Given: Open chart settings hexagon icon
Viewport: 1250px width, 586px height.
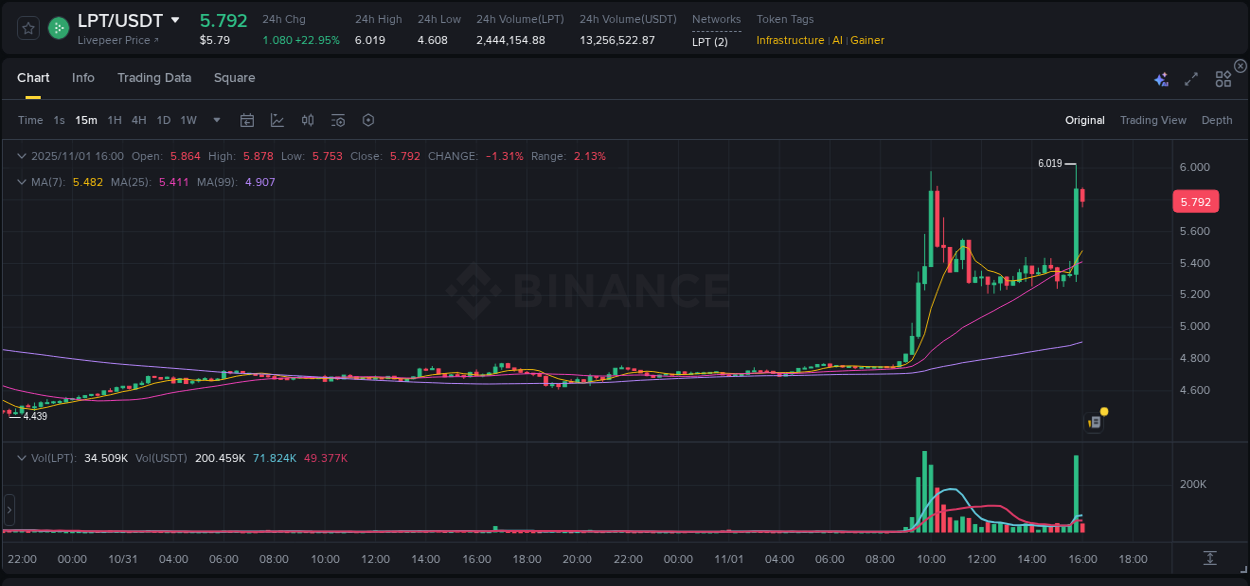Looking at the screenshot, I should [x=368, y=120].
